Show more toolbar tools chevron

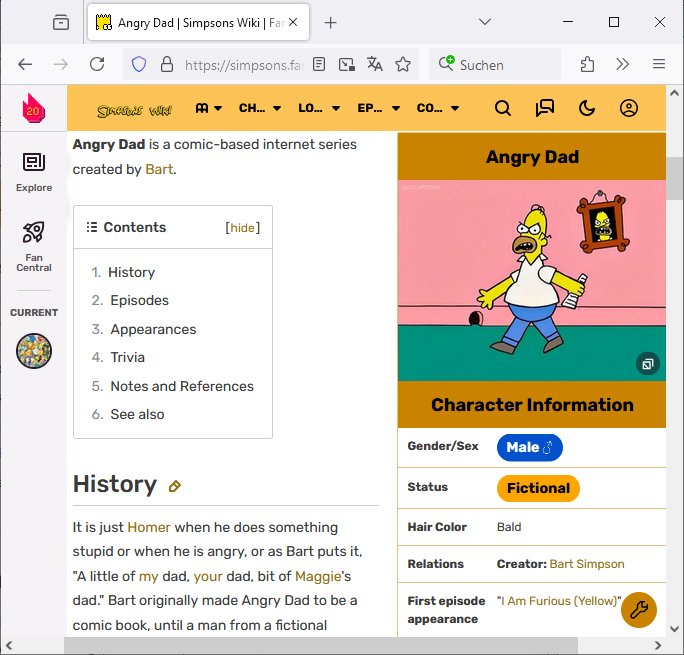[622, 65]
